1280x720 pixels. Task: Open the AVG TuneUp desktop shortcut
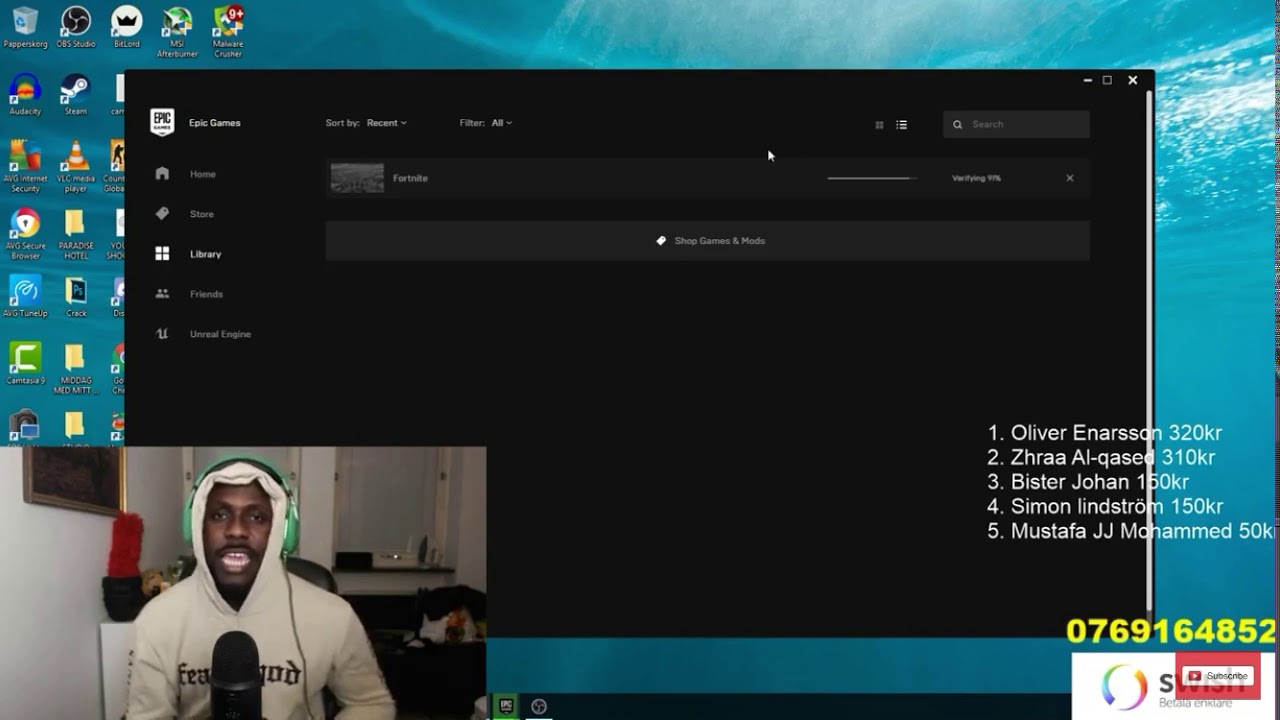(25, 296)
